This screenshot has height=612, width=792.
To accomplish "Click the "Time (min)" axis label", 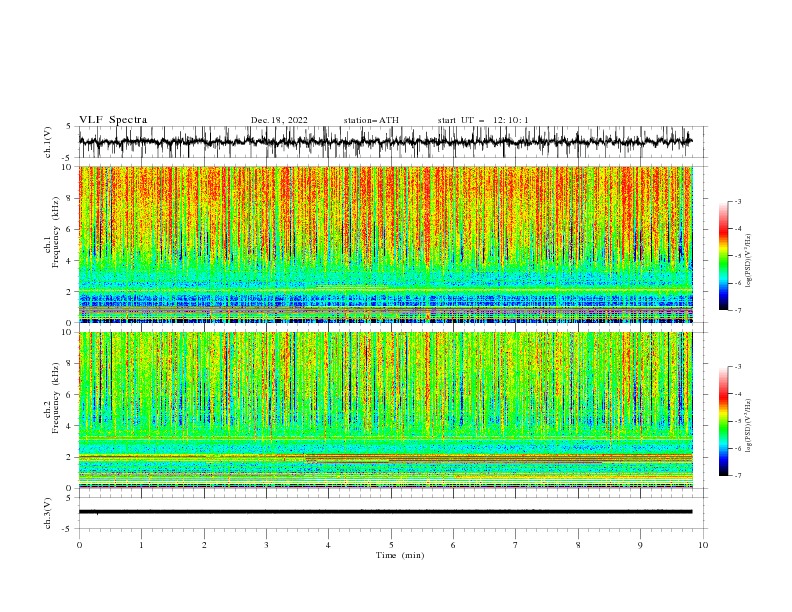I will pos(400,555).
